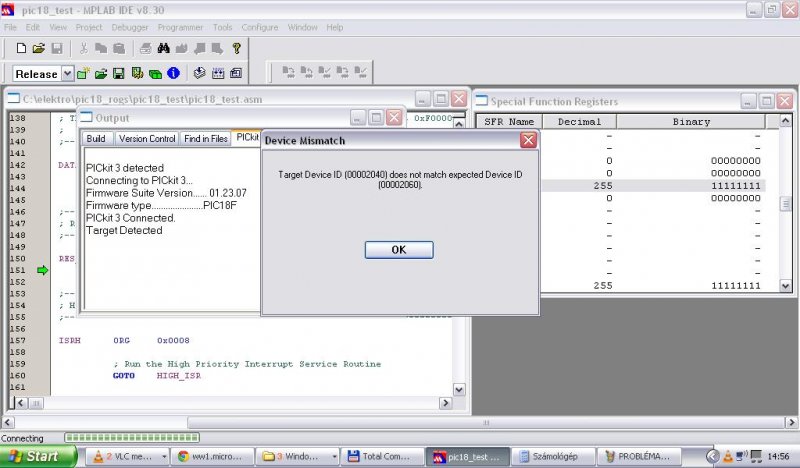The width and height of the screenshot is (800, 468).
Task: Click the GOTO instruction in code
Action: tap(123, 376)
